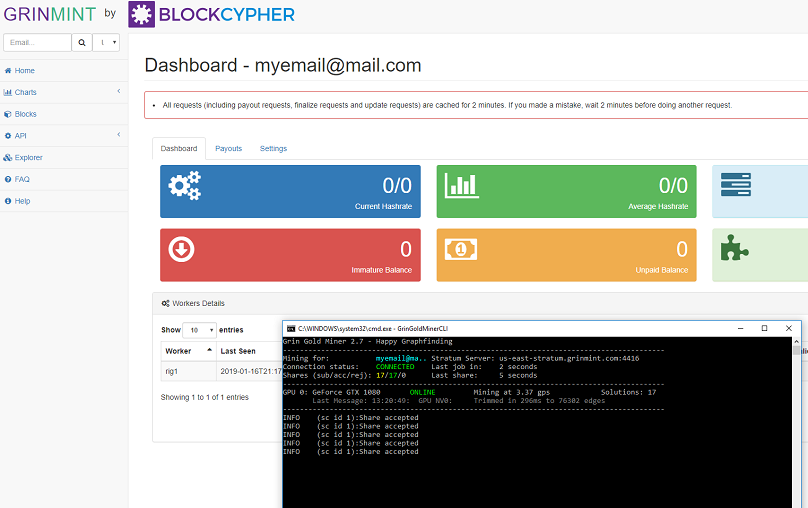Click 'Showing 1 to 1 of 1 entries' text

click(x=205, y=397)
